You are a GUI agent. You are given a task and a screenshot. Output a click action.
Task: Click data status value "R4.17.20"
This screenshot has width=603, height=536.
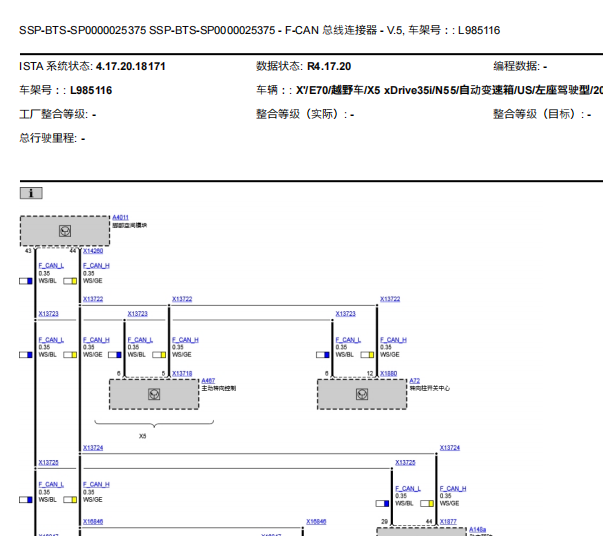click(x=329, y=67)
